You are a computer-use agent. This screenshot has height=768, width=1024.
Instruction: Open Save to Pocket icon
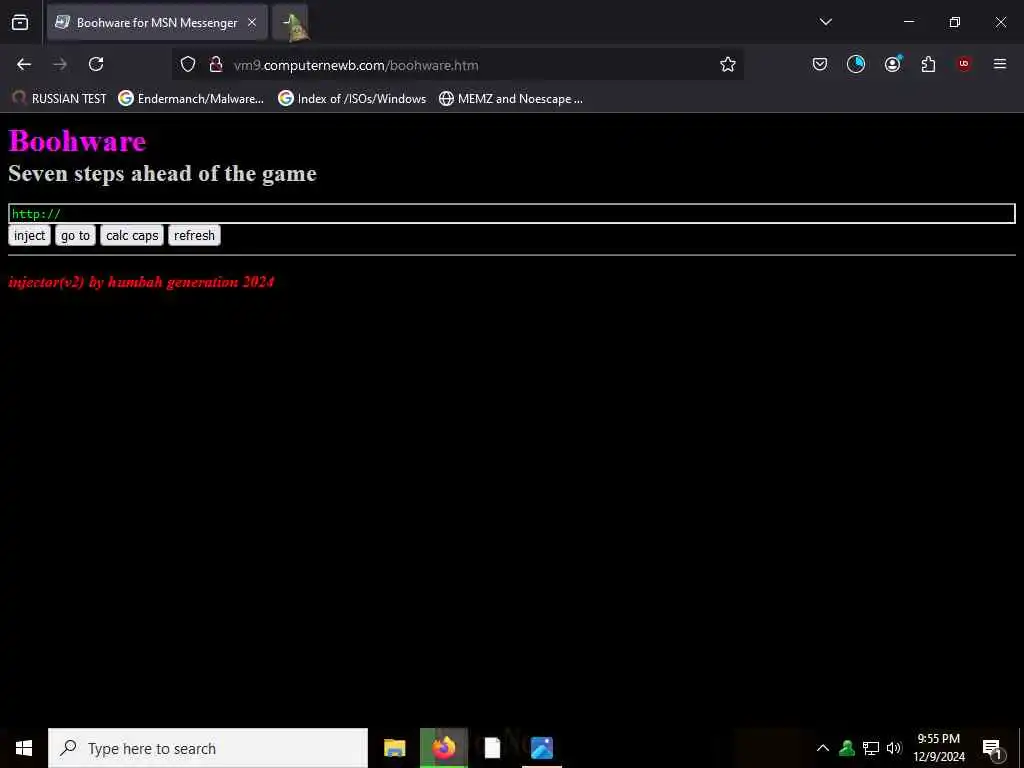pyautogui.click(x=820, y=64)
